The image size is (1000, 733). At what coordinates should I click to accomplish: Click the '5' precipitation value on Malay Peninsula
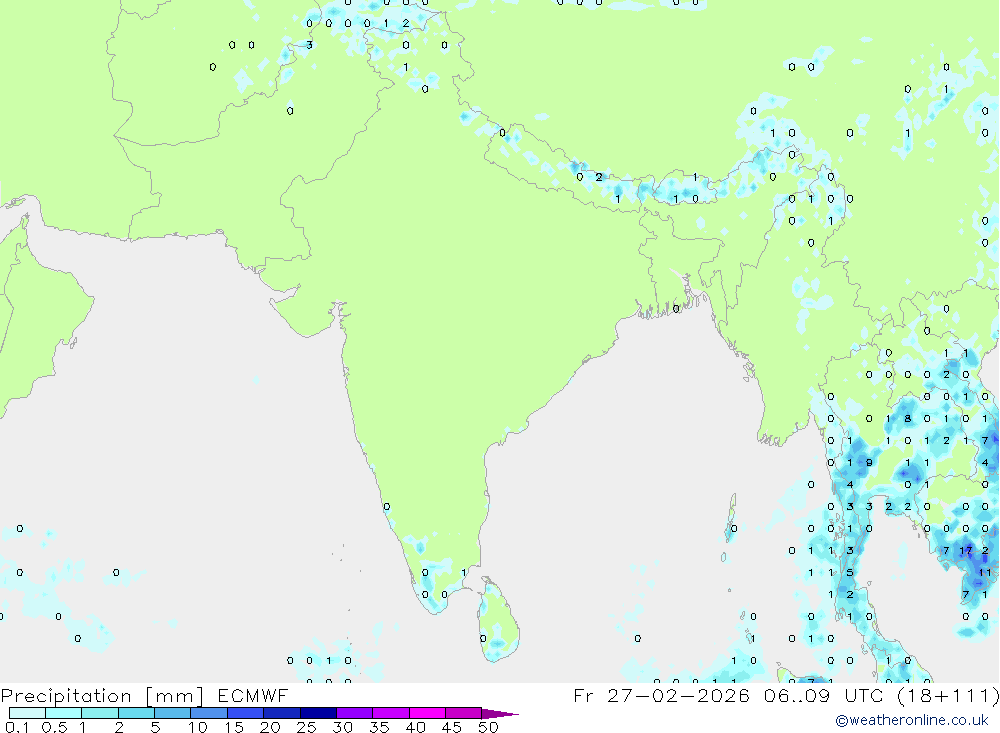tap(849, 572)
